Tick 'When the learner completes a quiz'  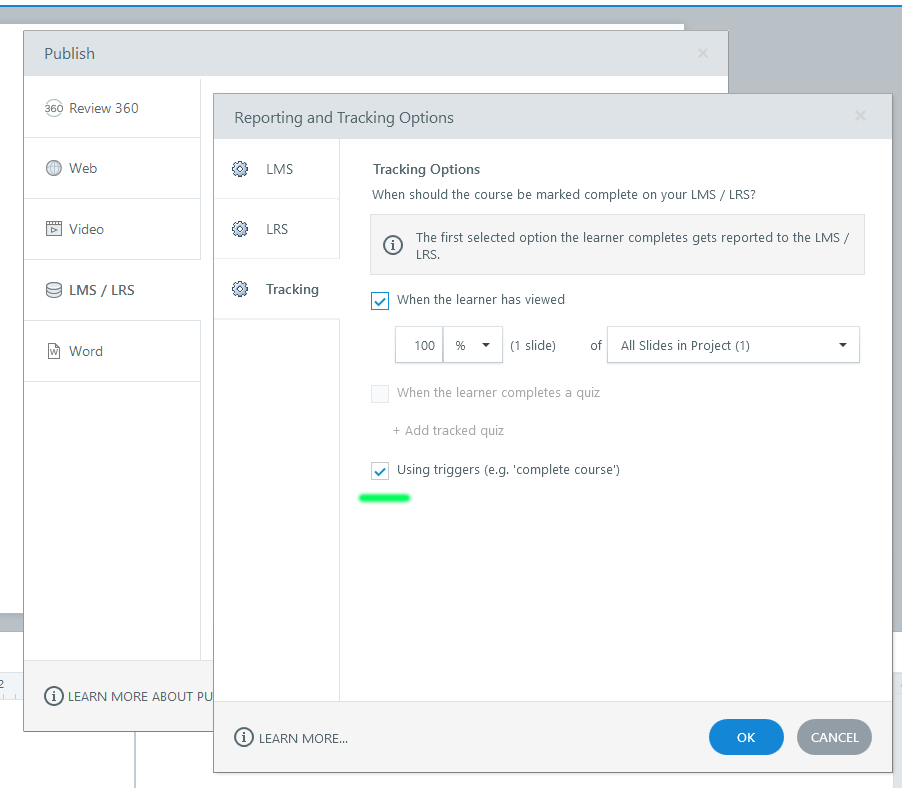pyautogui.click(x=380, y=393)
